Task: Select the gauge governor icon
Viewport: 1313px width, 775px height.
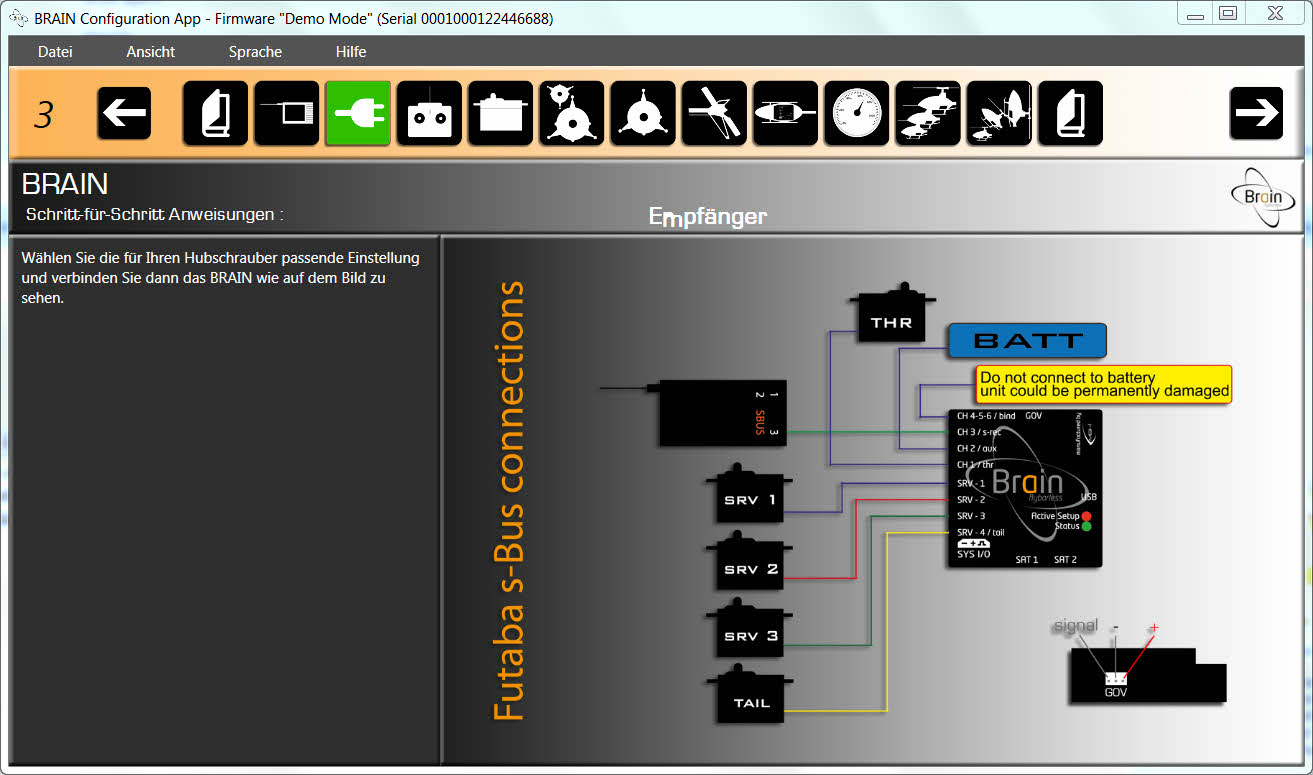Action: pos(857,113)
